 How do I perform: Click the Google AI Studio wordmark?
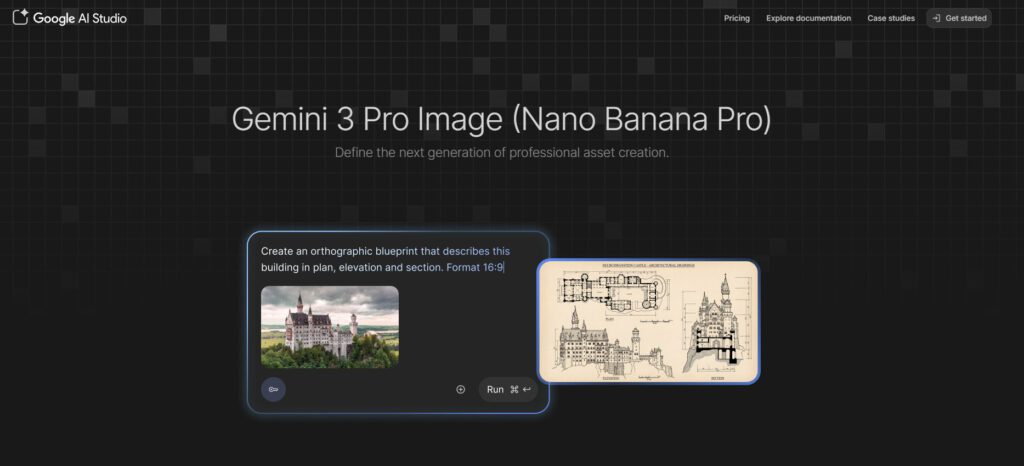click(x=80, y=18)
